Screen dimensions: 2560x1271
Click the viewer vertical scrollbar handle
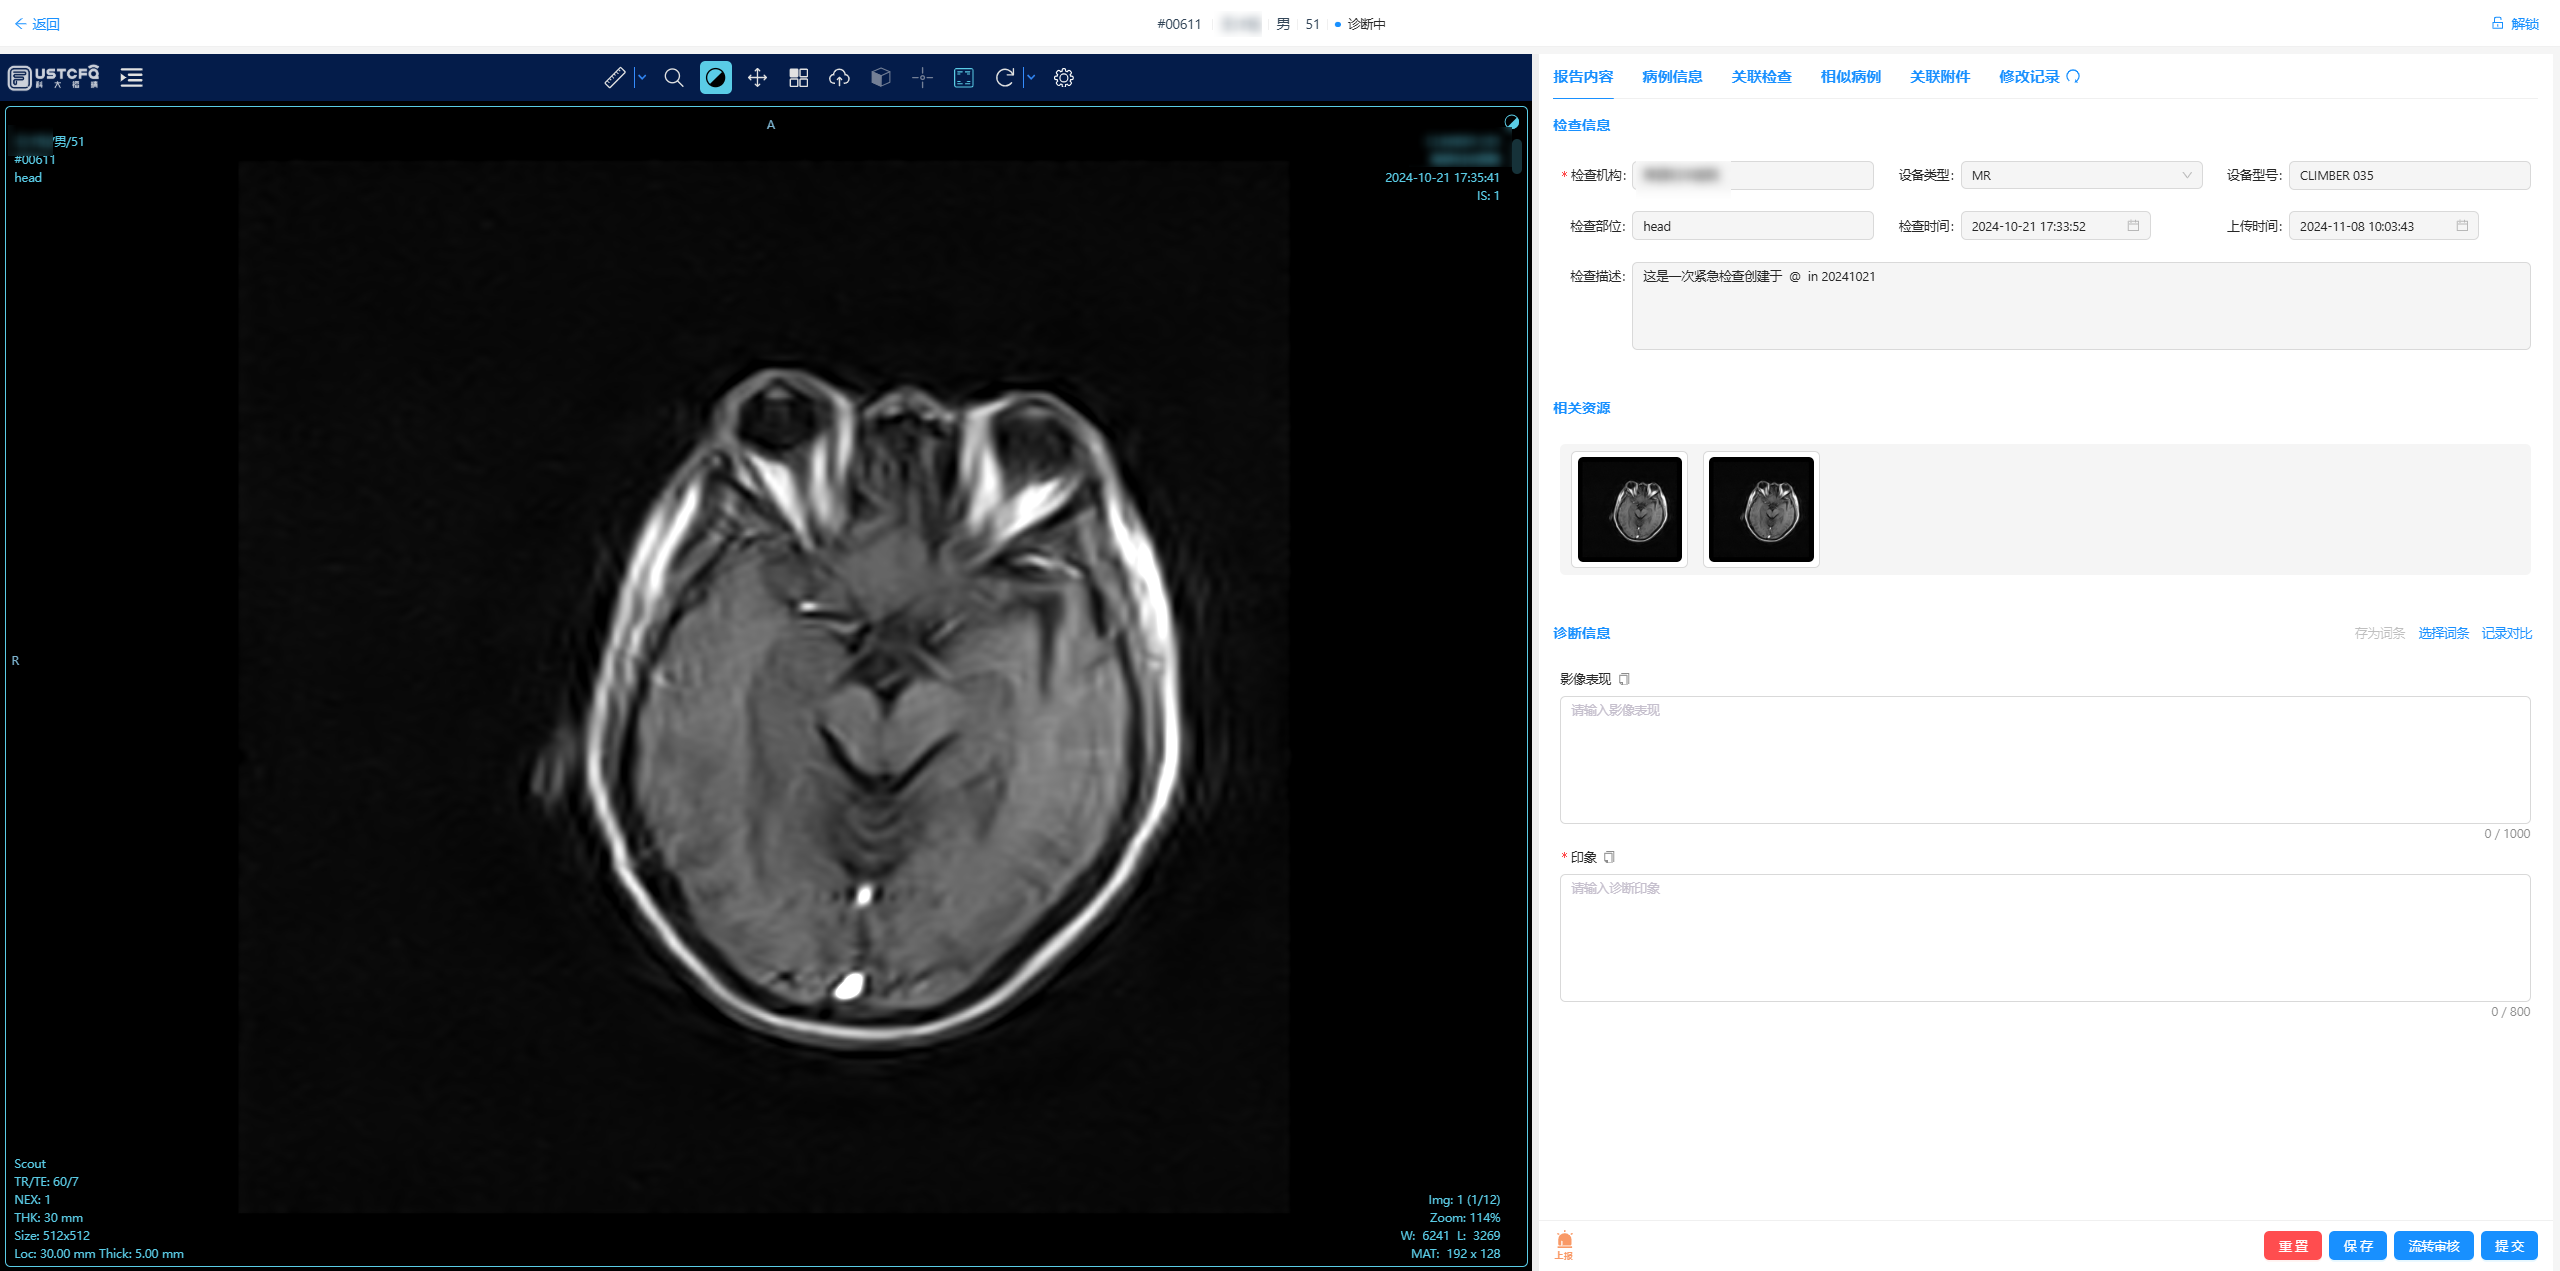1516,156
